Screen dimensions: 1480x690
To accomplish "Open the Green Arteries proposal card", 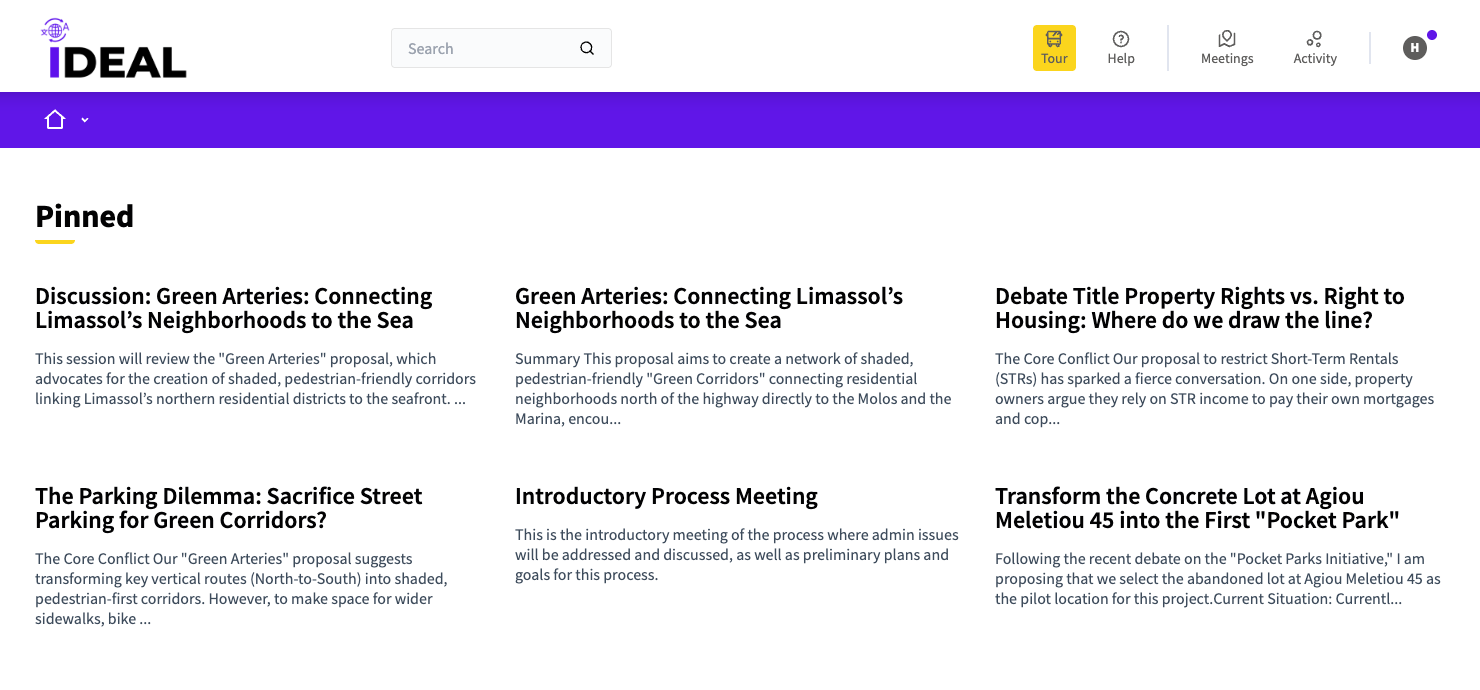I will coord(709,307).
